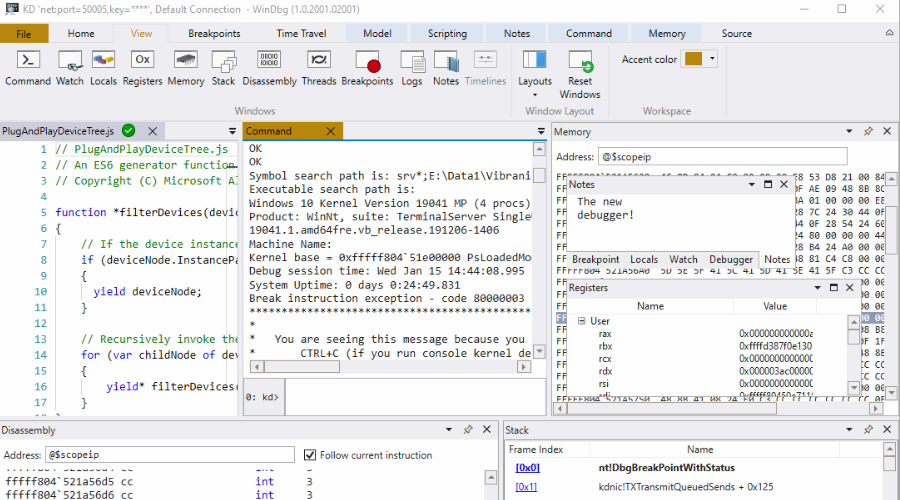Open the script tab group overflow dropdown
Image resolution: width=900 pixels, height=500 pixels.
point(232,131)
